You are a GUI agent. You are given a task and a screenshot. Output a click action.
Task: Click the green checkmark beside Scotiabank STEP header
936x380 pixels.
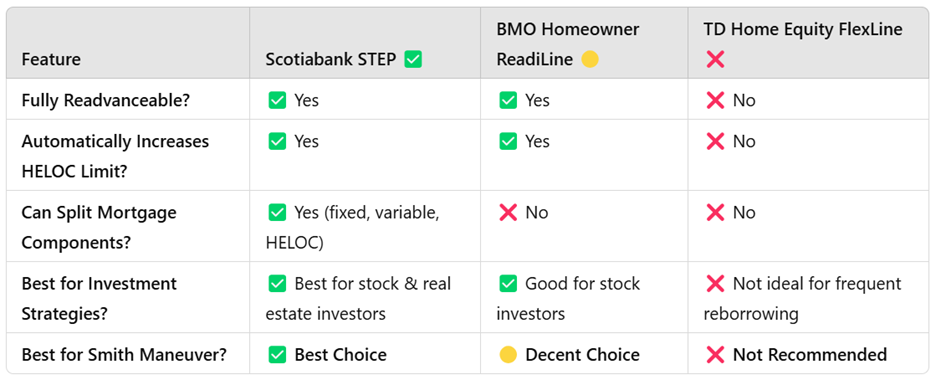[413, 60]
